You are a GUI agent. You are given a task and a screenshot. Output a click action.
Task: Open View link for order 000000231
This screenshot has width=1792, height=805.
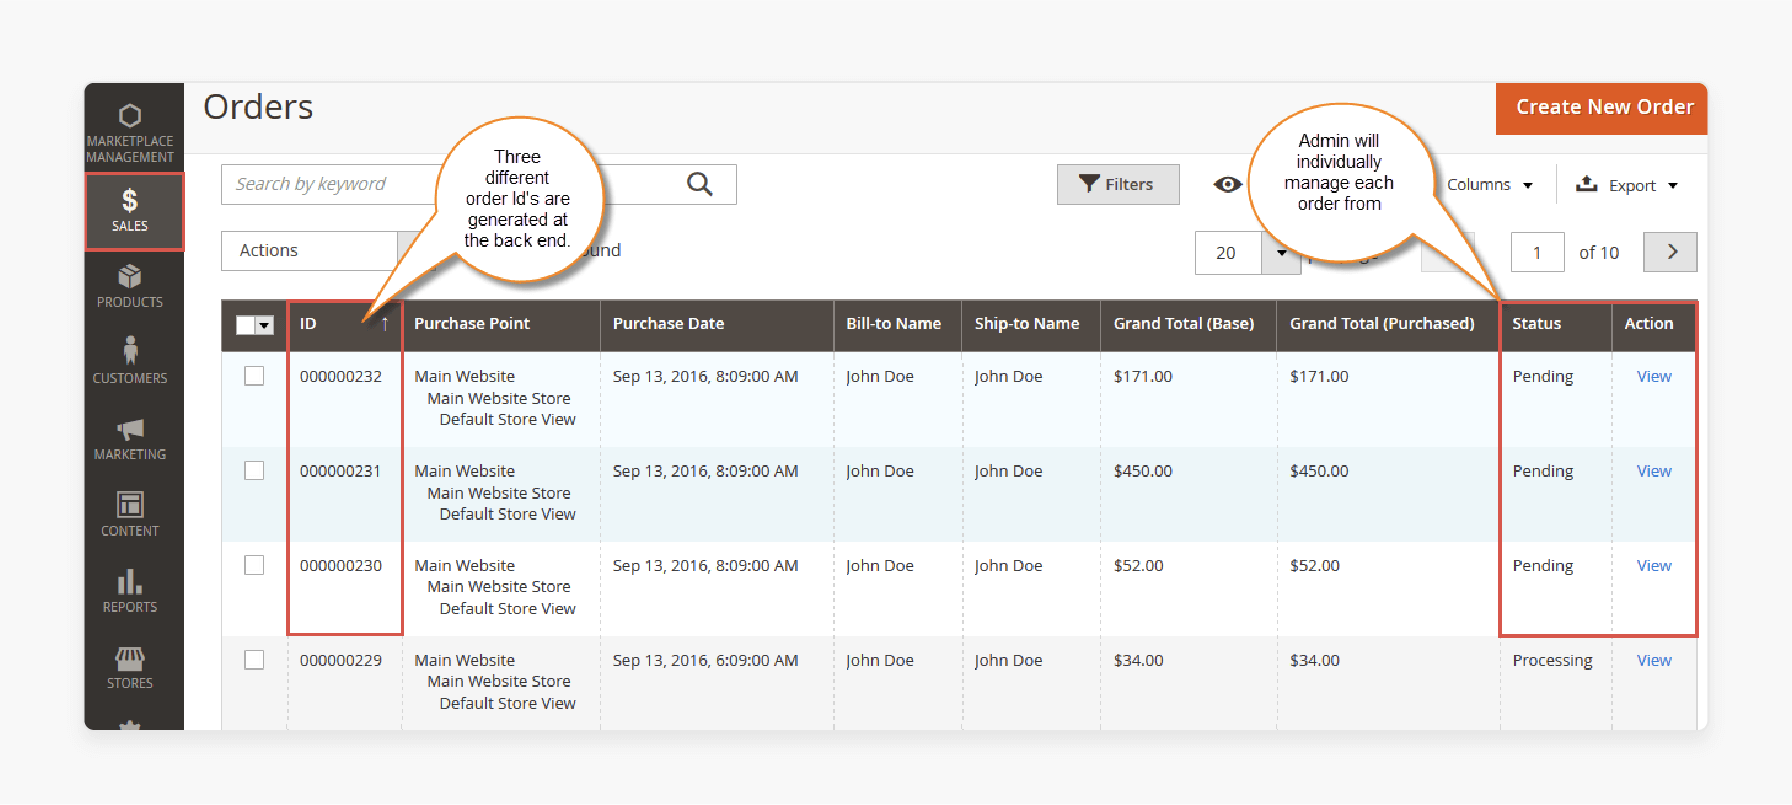tap(1654, 471)
